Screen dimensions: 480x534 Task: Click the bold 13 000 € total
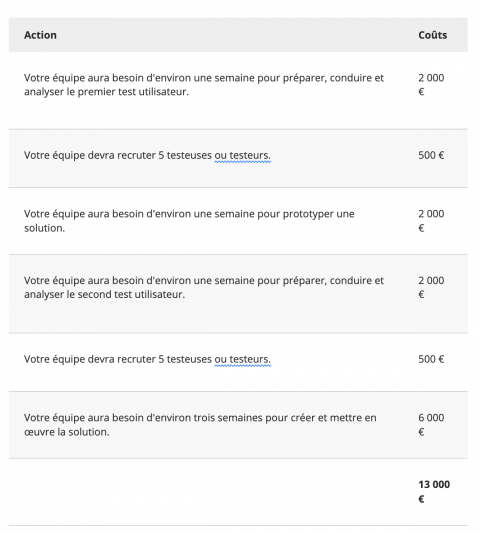pyautogui.click(x=434, y=491)
